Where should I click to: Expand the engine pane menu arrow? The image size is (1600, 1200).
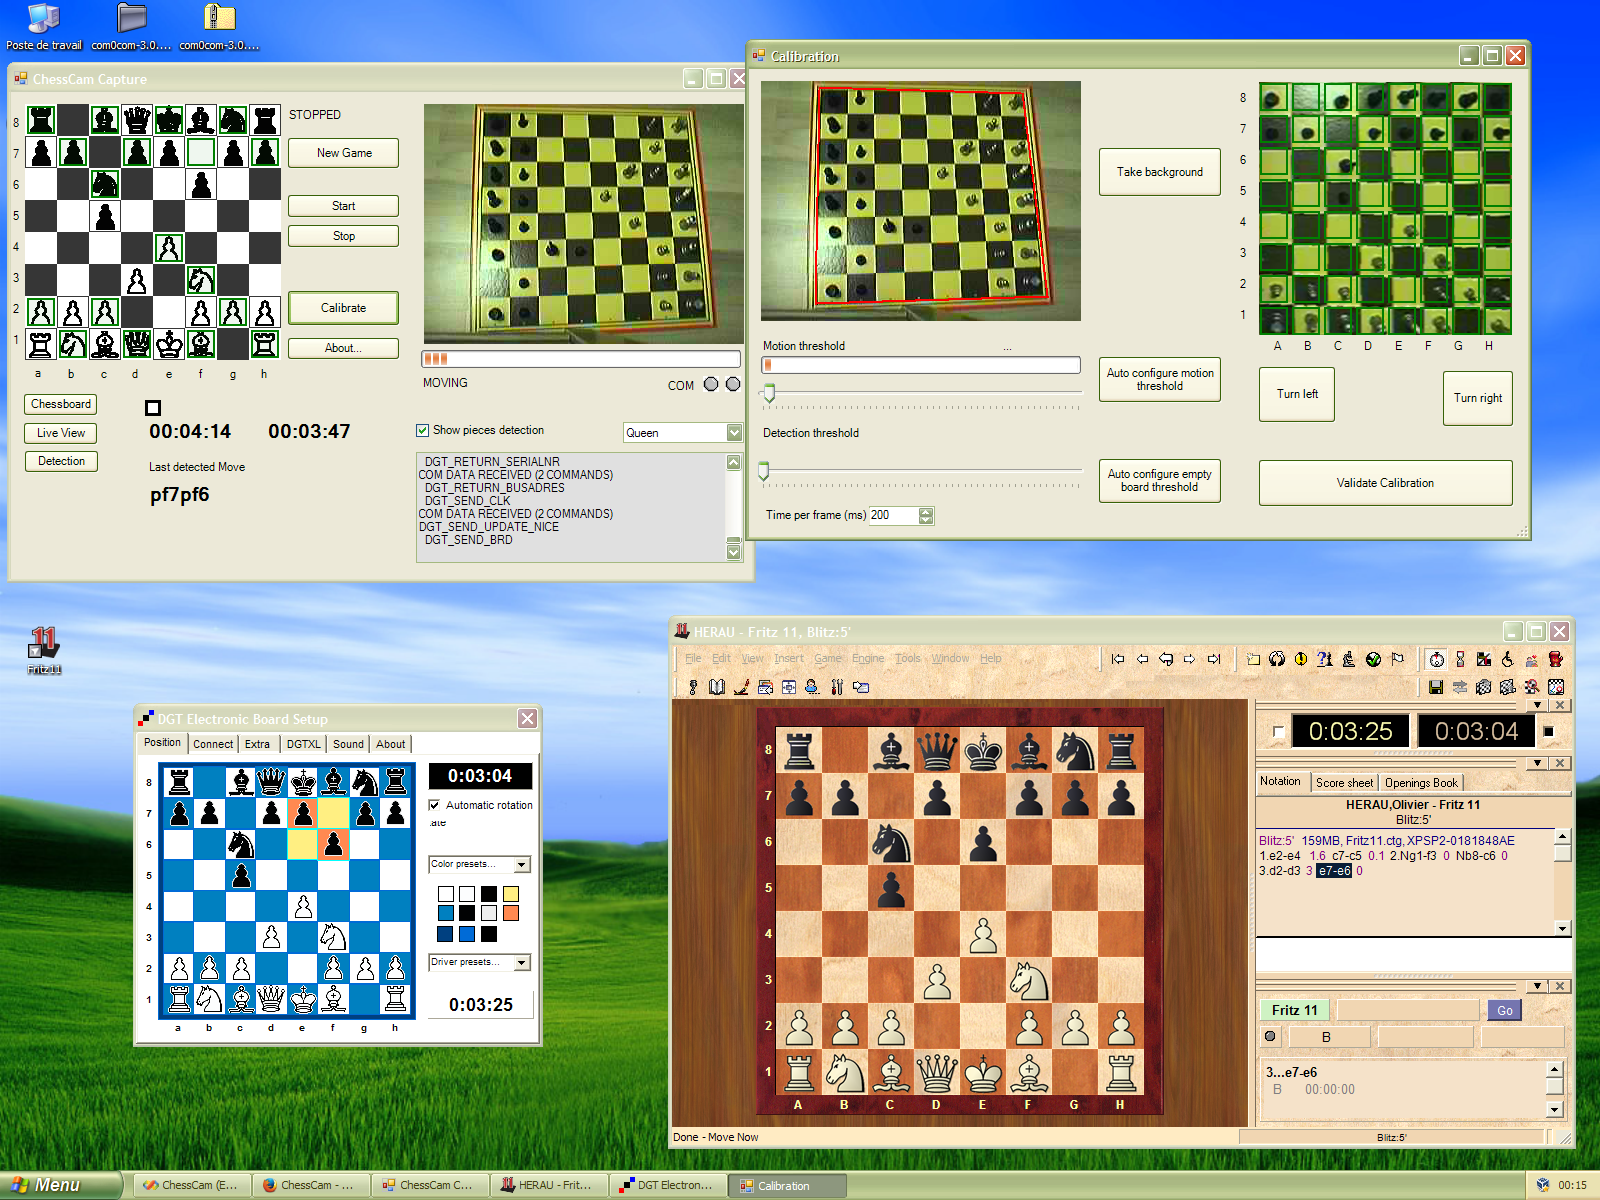(1538, 986)
